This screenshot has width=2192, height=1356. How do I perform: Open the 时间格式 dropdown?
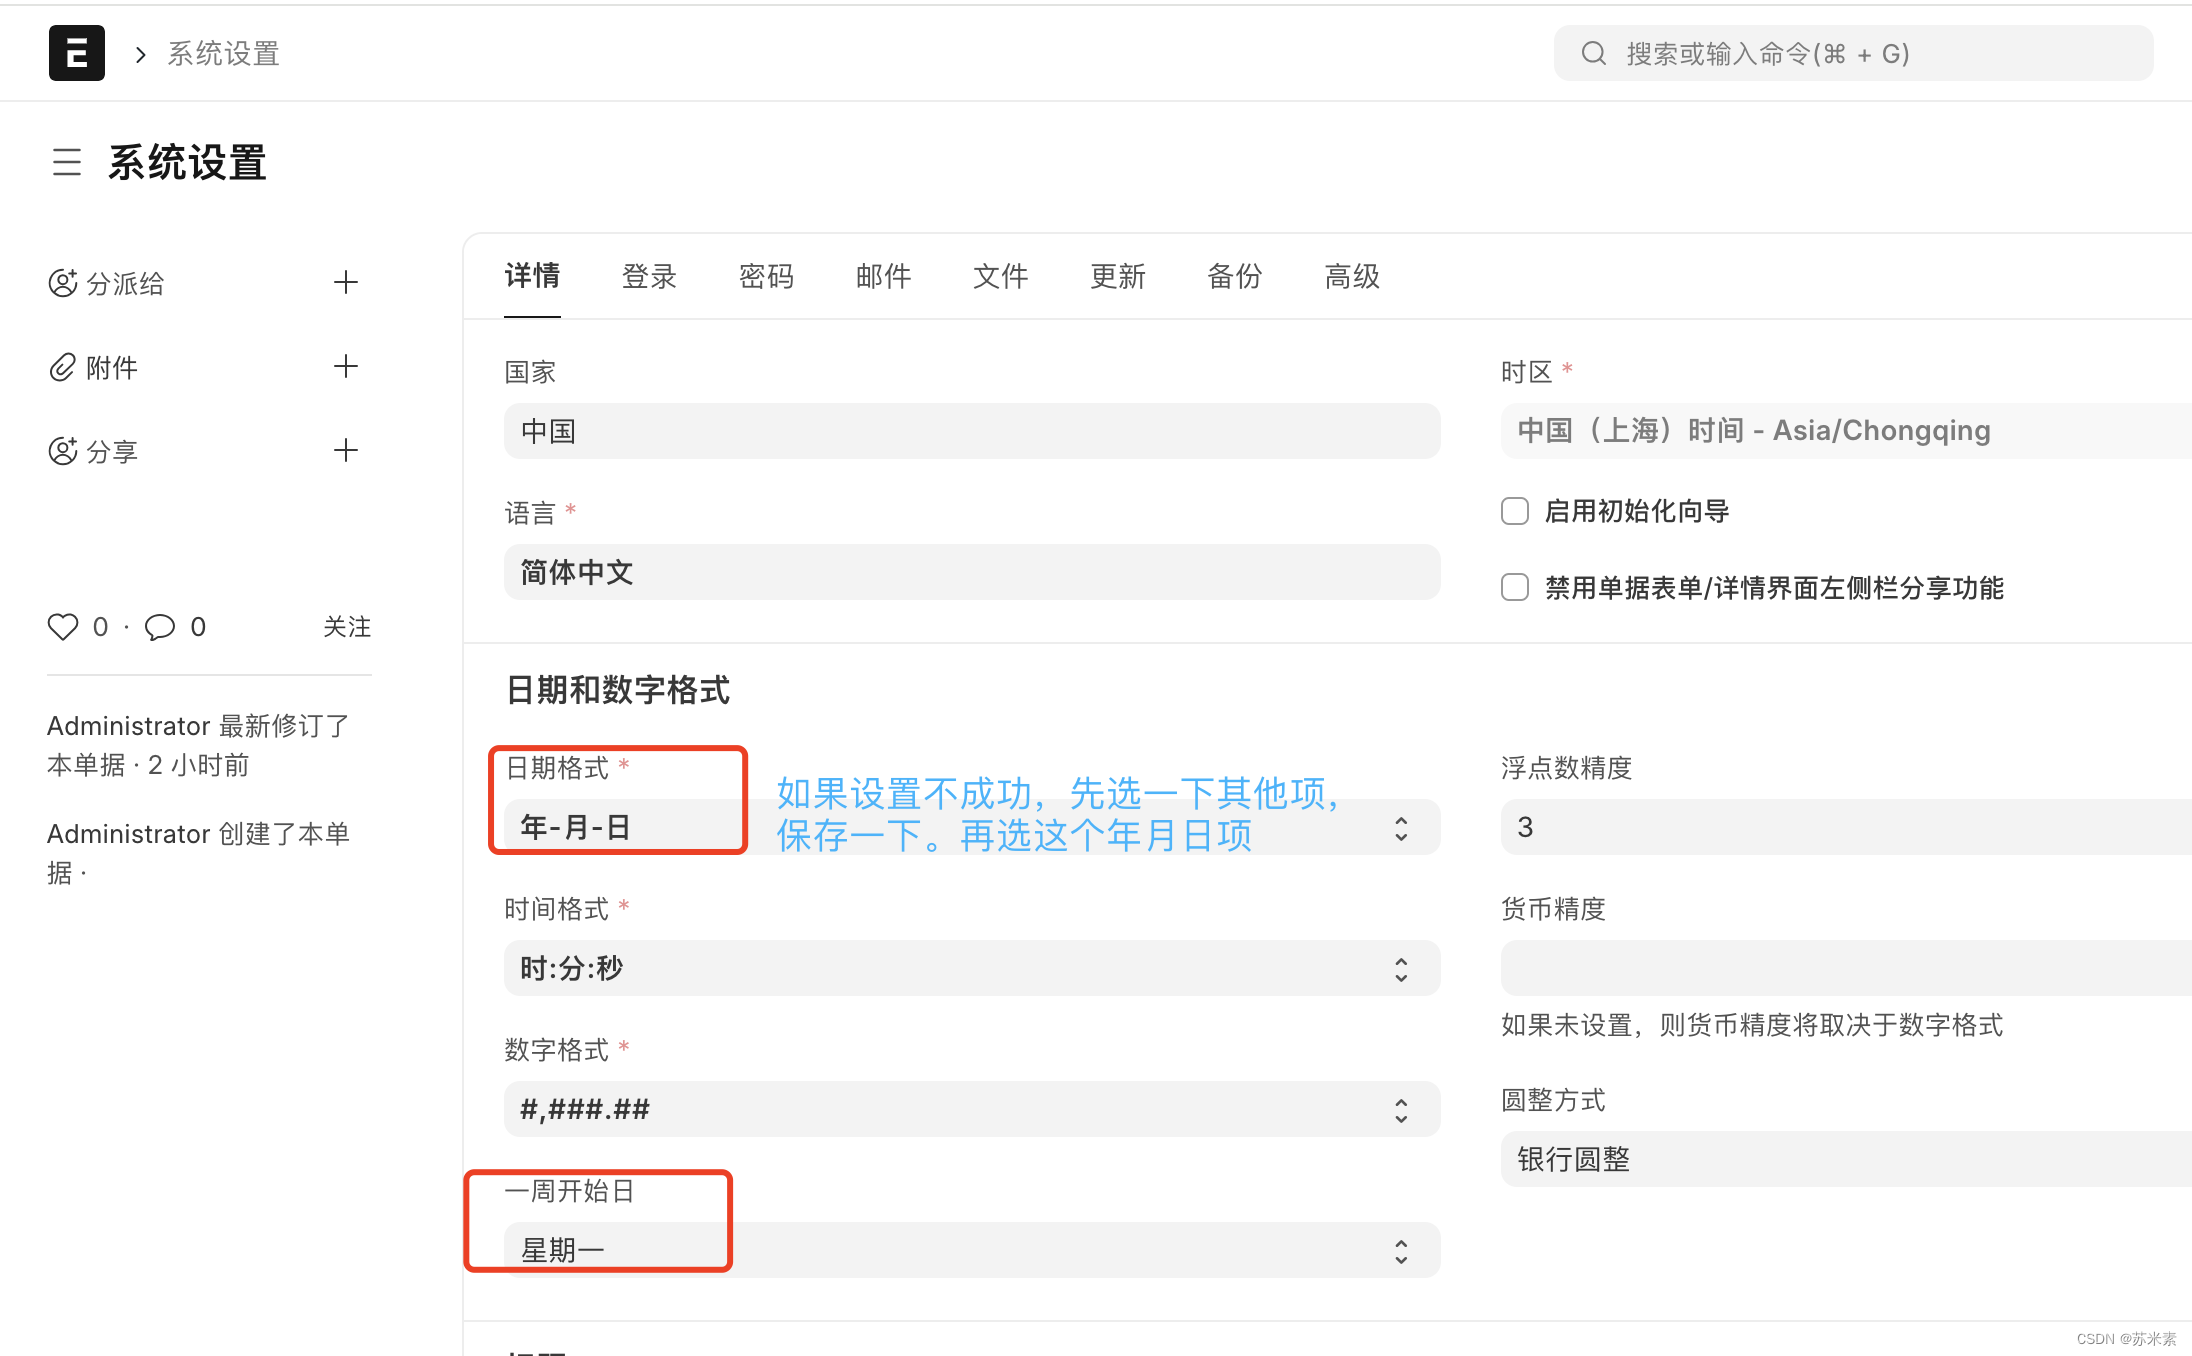point(970,968)
